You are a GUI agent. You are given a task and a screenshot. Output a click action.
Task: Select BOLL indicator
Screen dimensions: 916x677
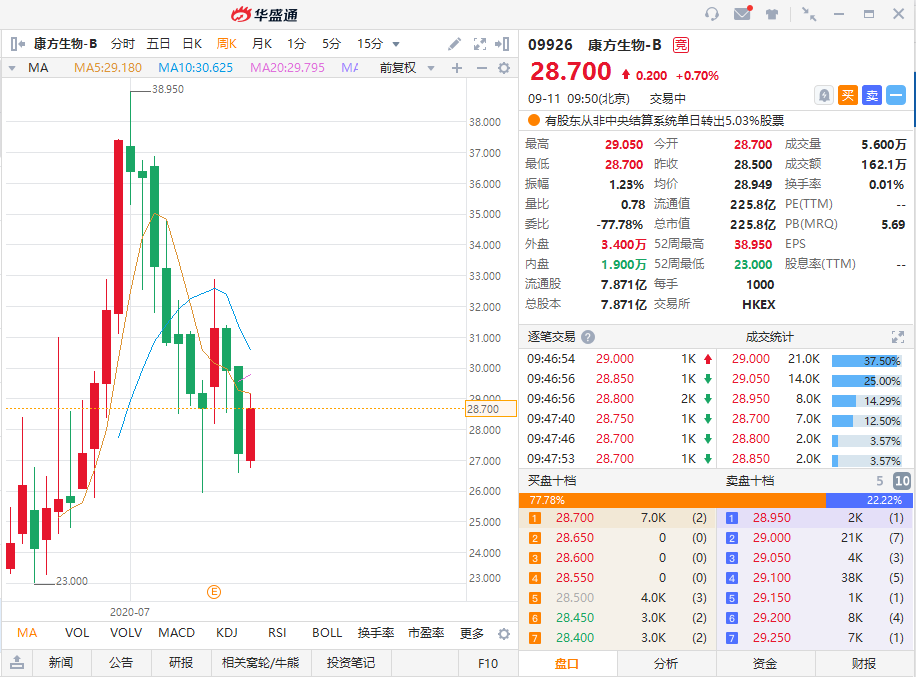click(x=327, y=633)
